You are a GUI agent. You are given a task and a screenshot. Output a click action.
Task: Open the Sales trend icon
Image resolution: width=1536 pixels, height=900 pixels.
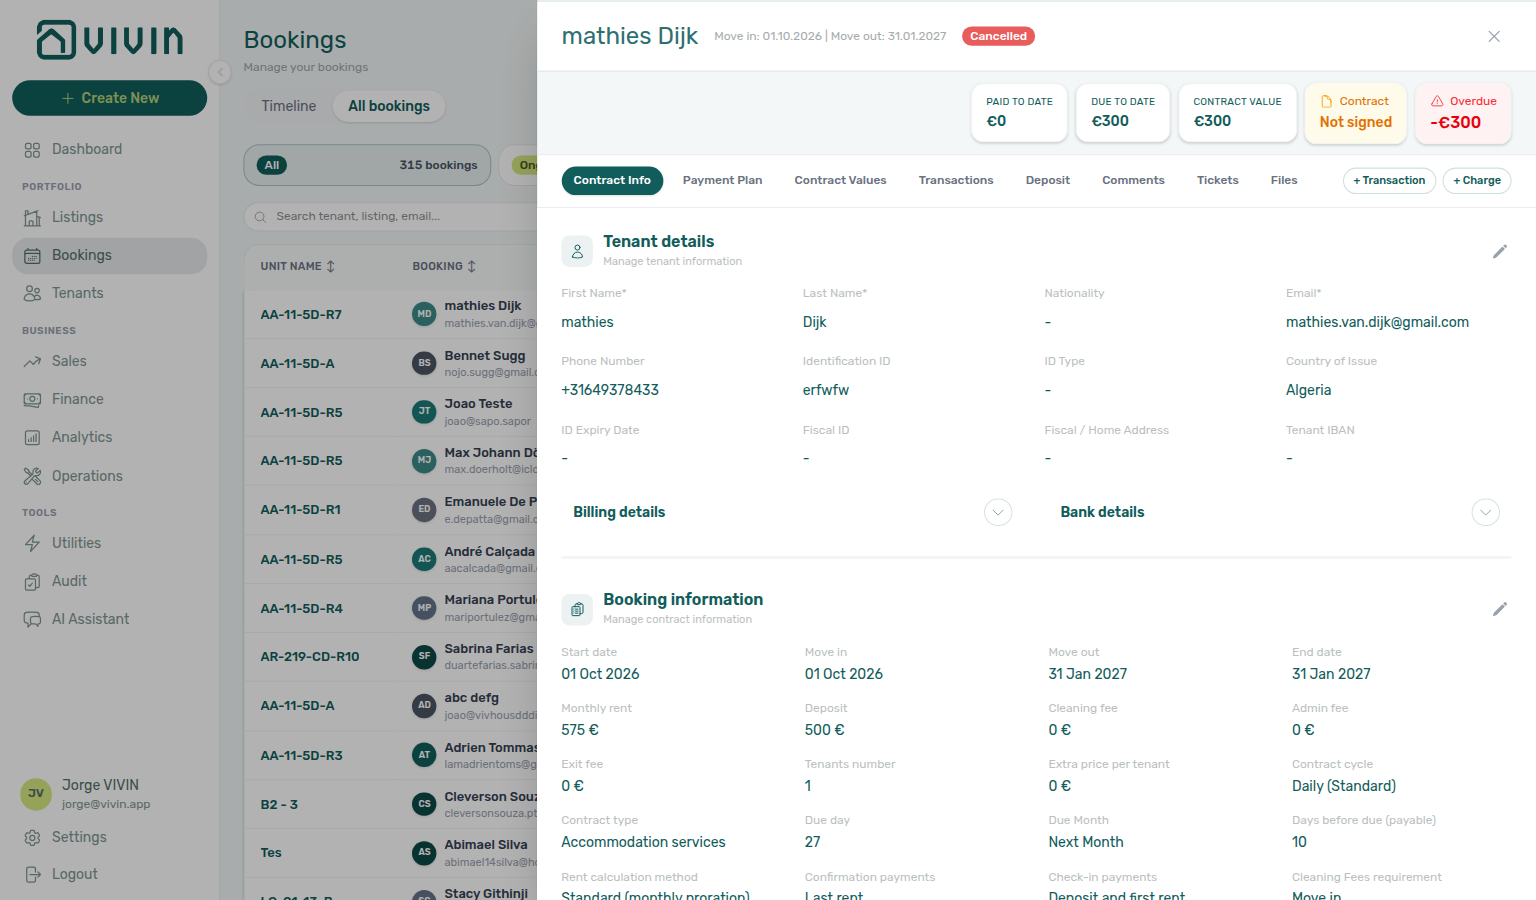pos(33,361)
